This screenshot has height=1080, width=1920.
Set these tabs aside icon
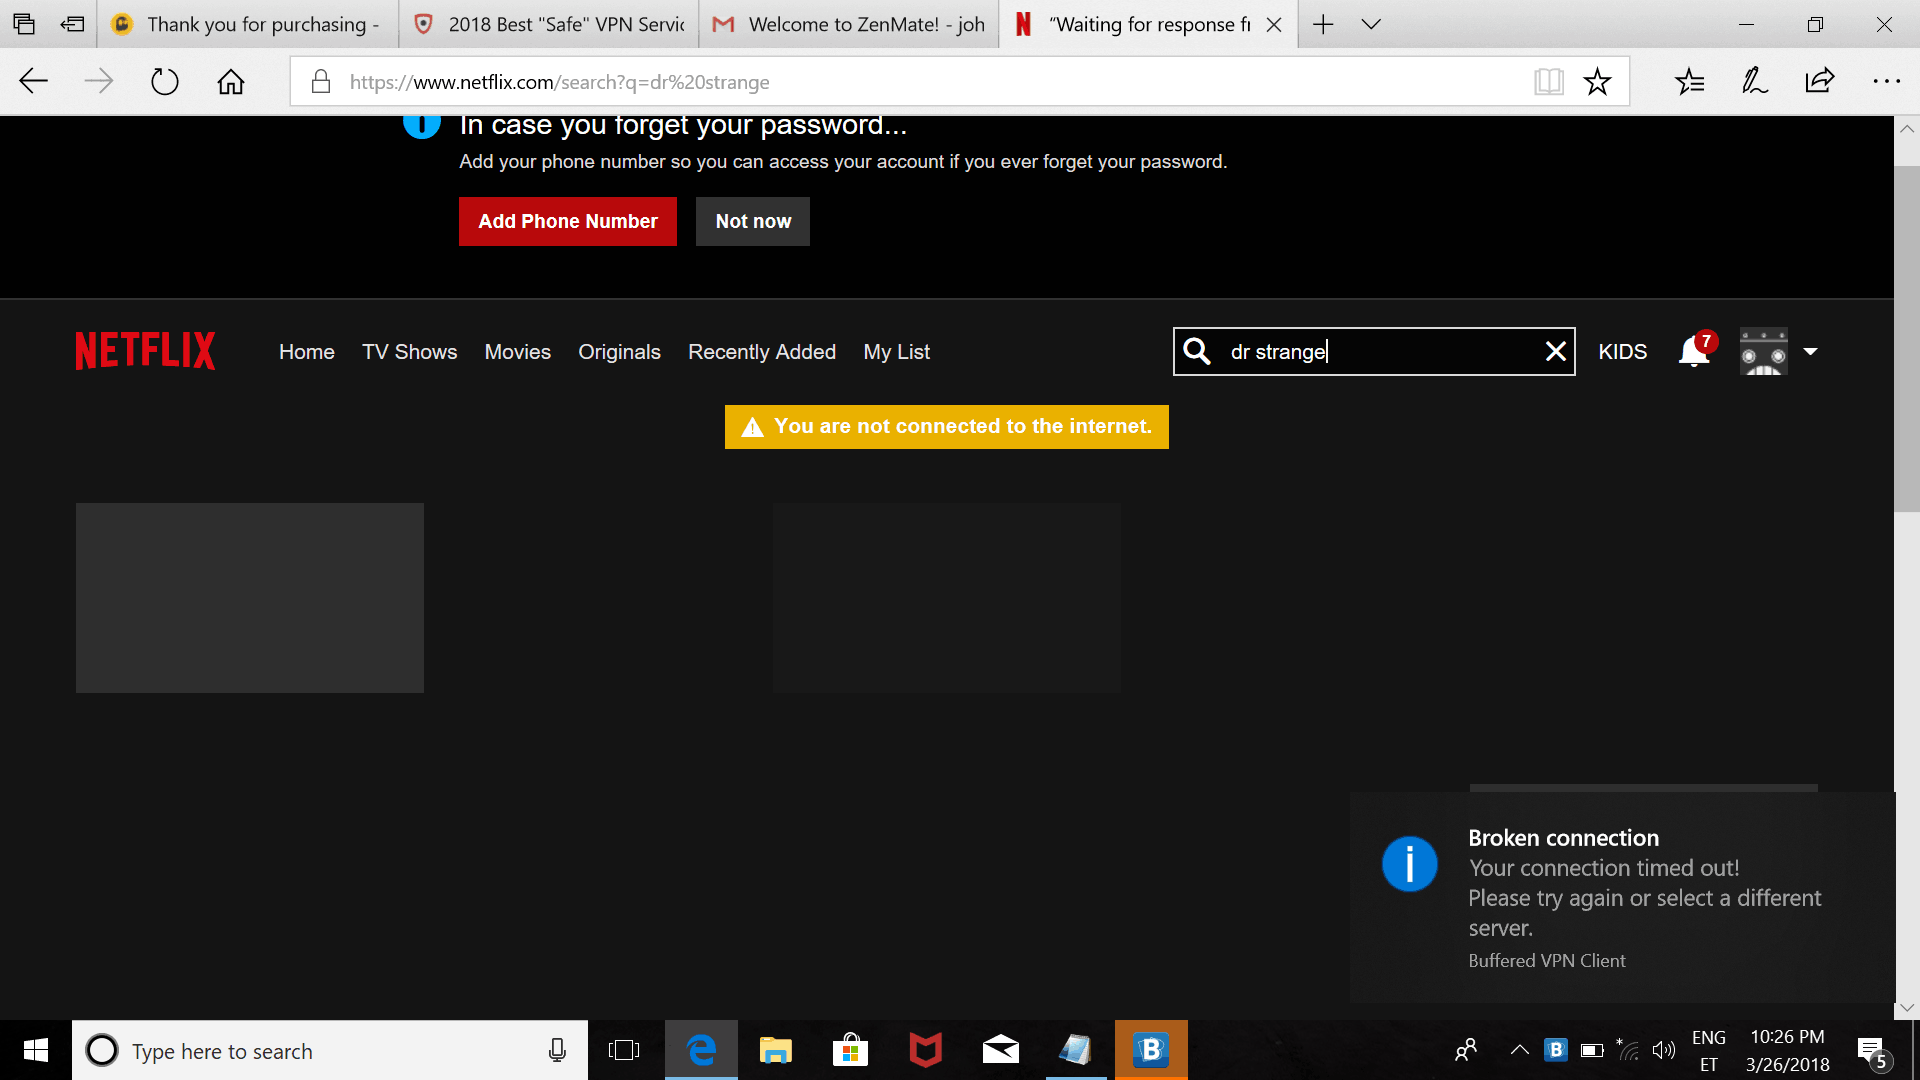point(72,24)
